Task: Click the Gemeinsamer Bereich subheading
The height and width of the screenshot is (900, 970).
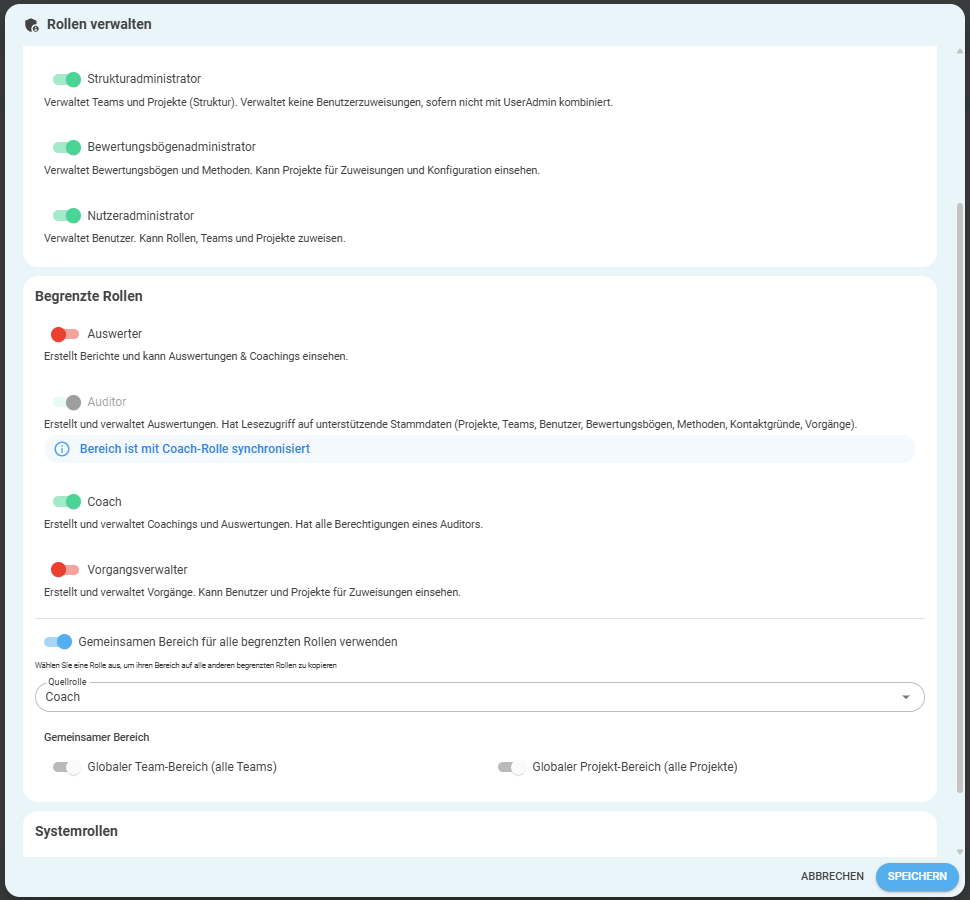Action: click(97, 737)
